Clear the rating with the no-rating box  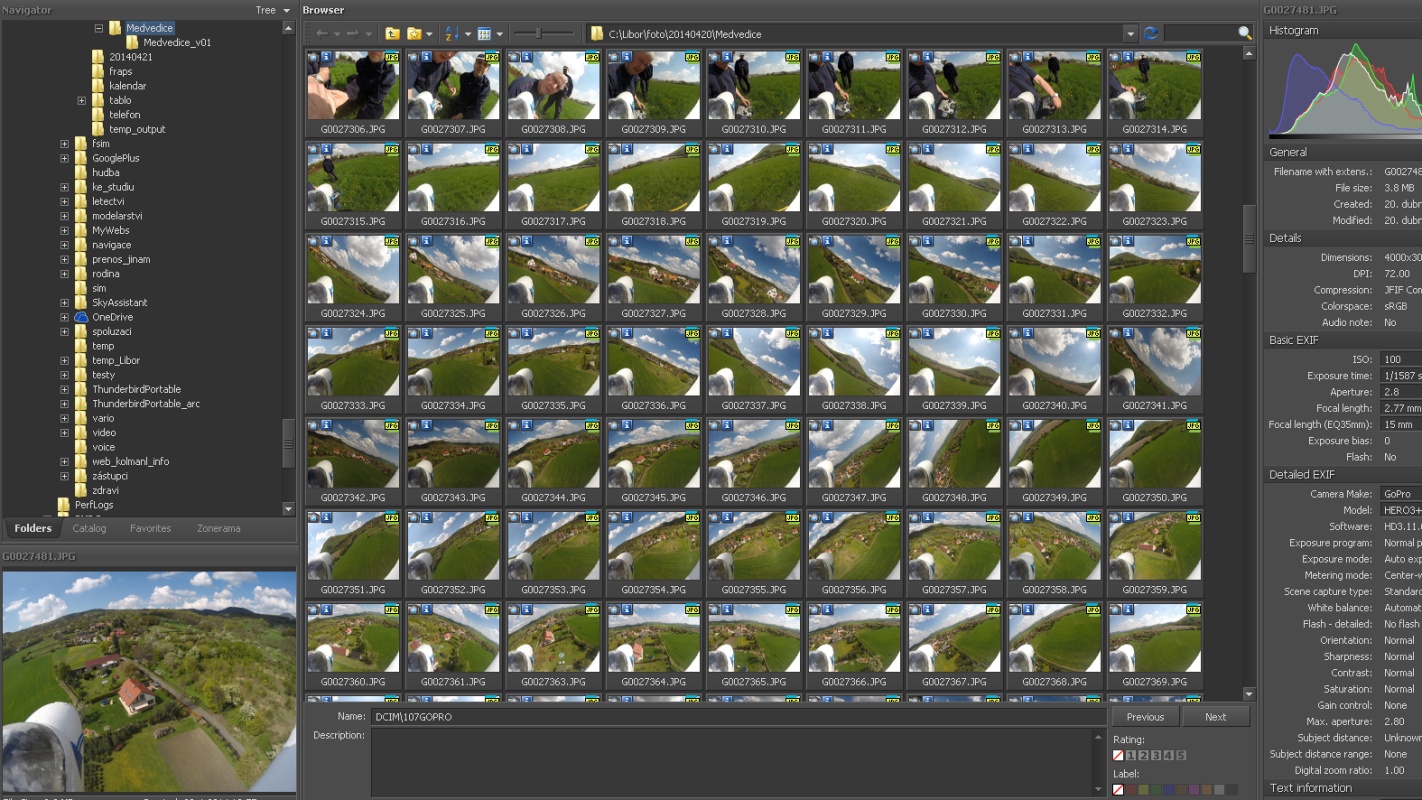[x=1118, y=756]
